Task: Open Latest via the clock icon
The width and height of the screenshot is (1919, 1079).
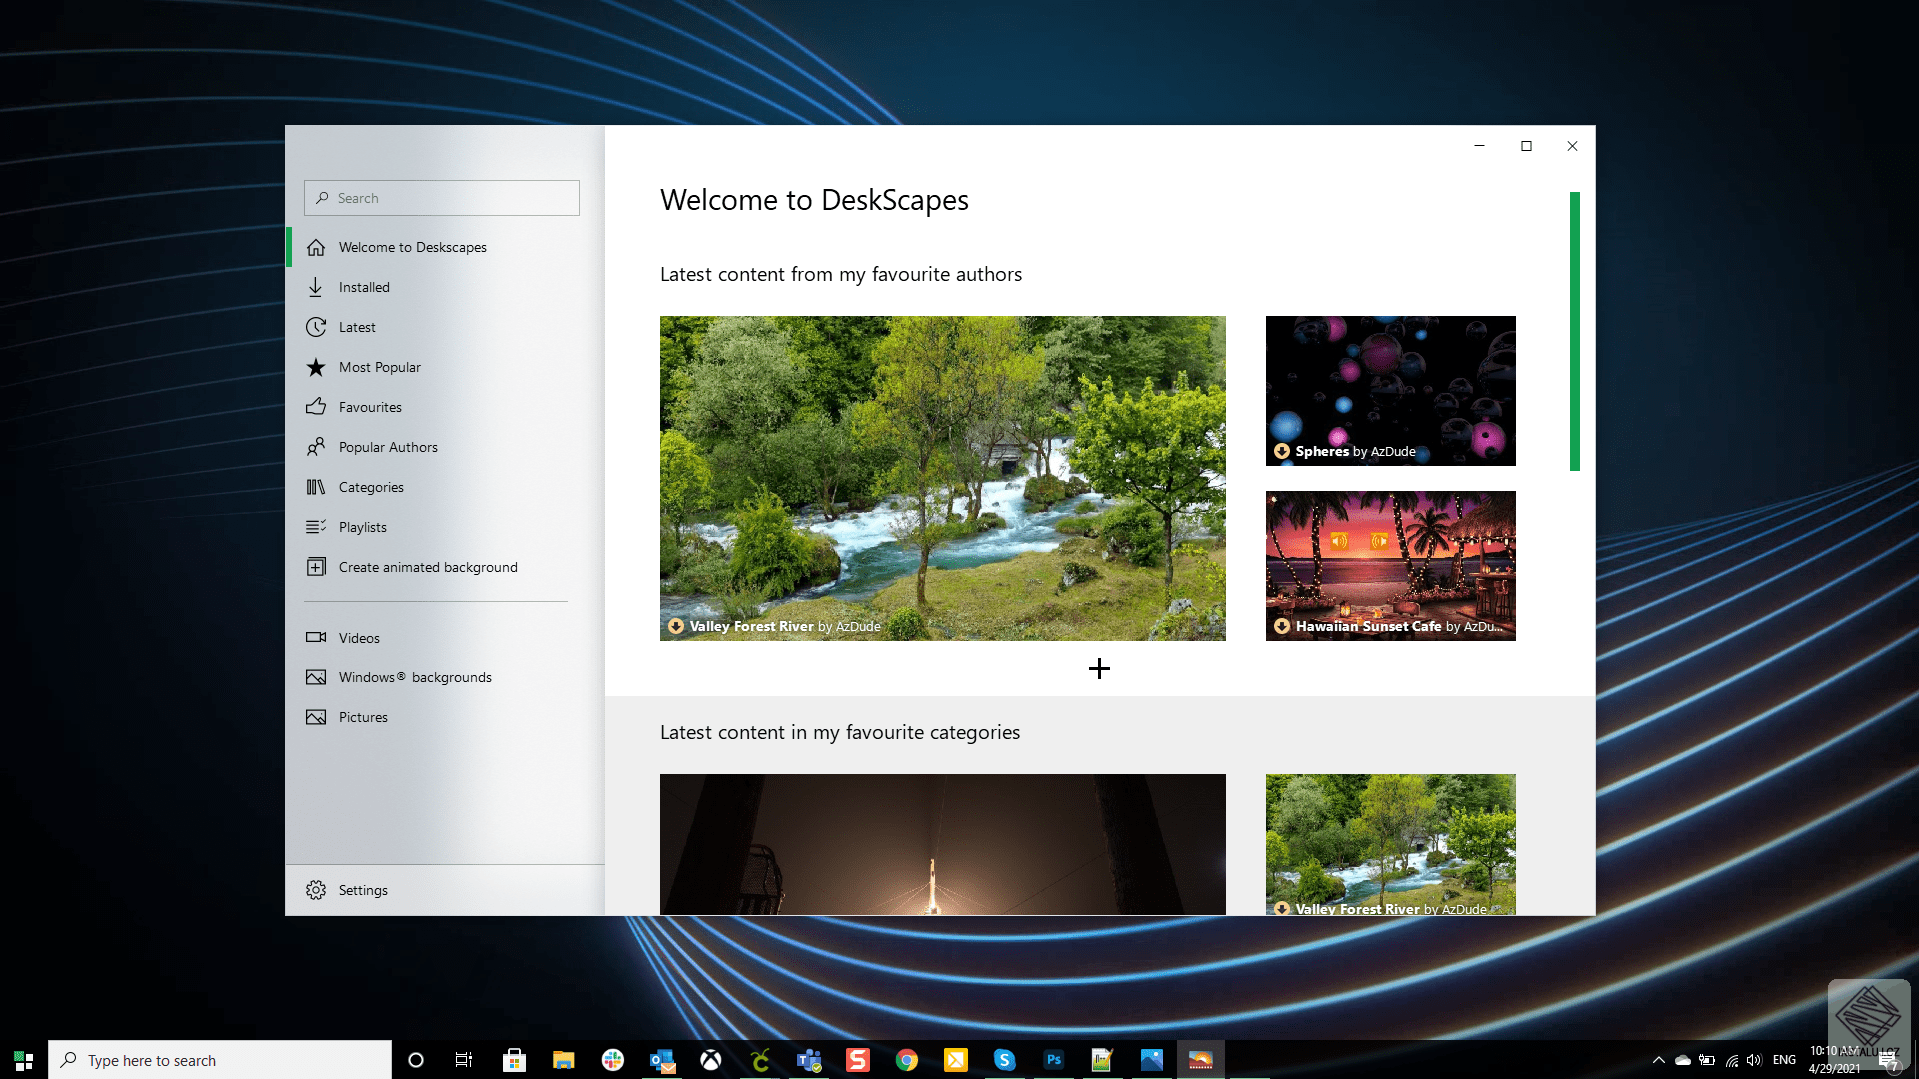Action: pyautogui.click(x=316, y=327)
